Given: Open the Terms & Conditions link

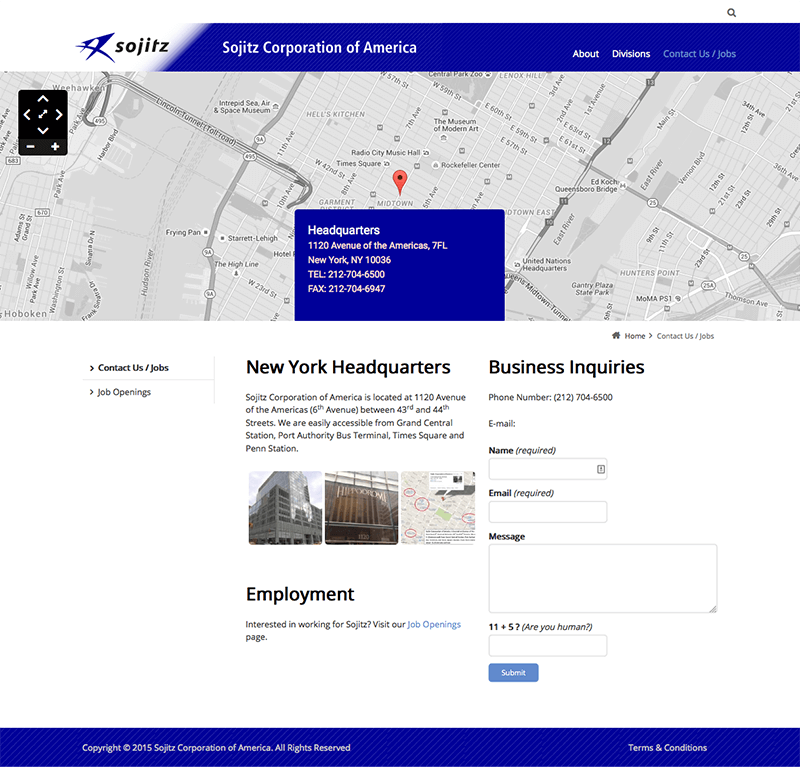Looking at the screenshot, I should [667, 747].
